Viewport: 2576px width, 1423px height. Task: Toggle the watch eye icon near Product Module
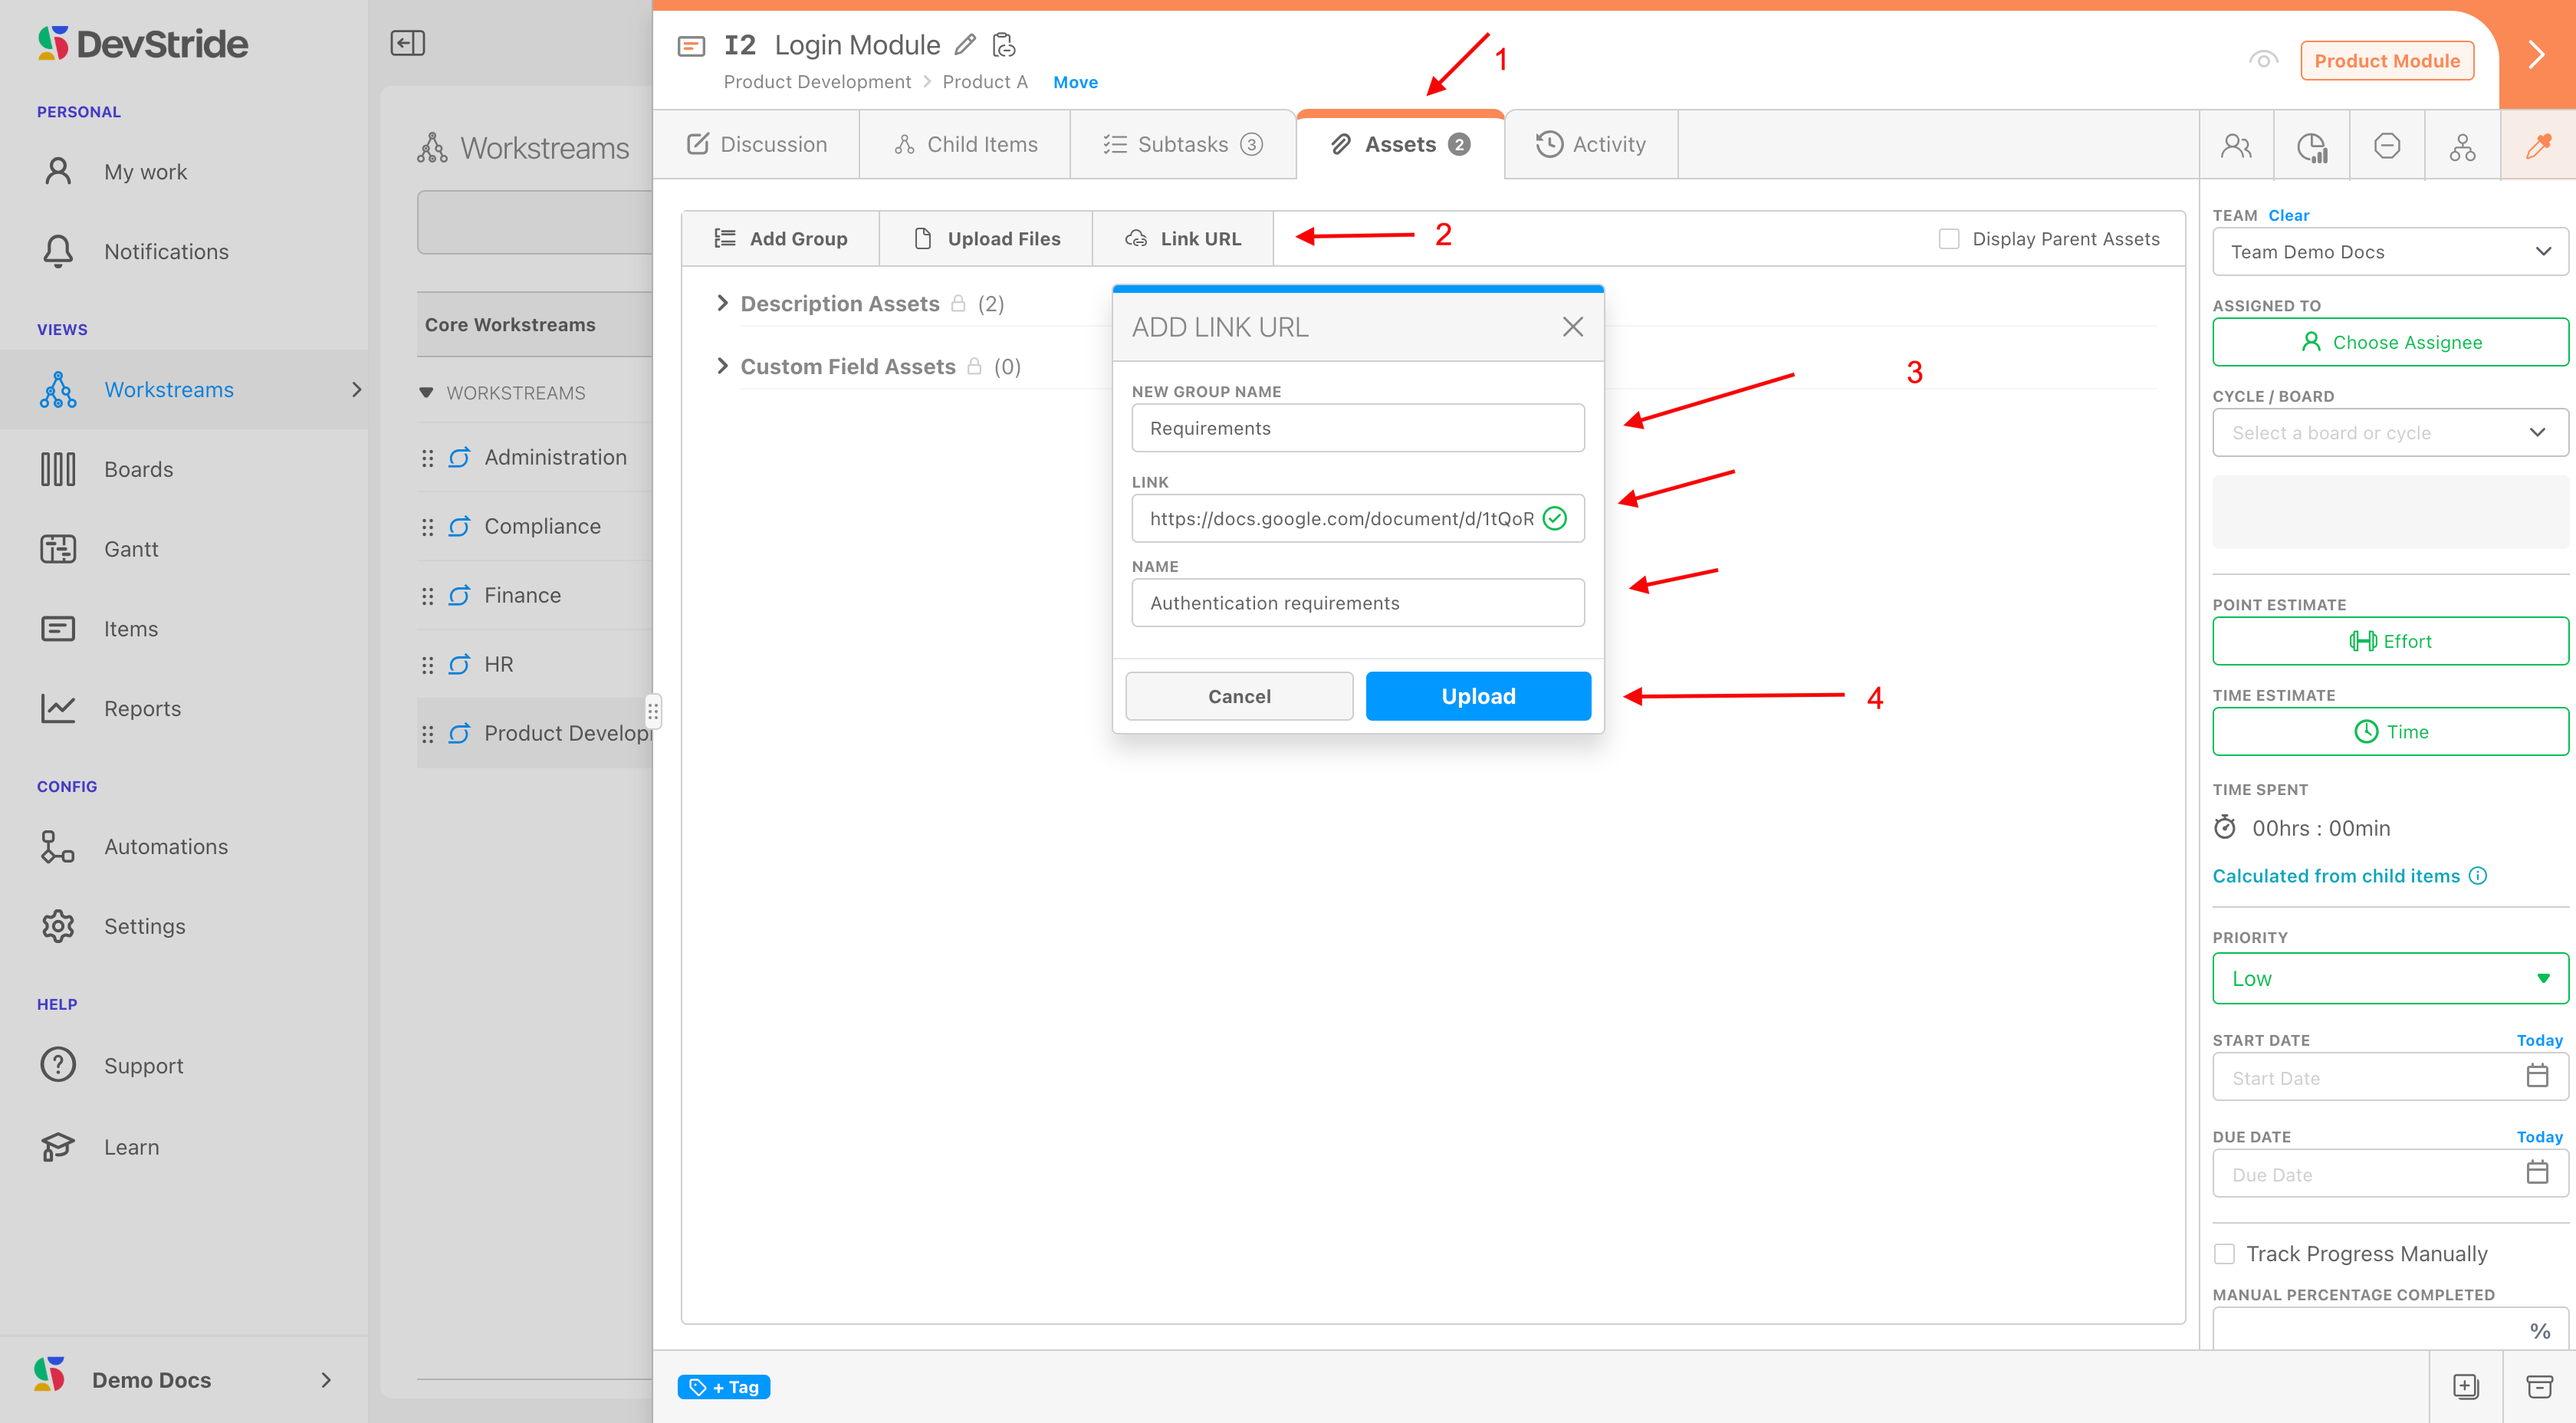coord(2263,60)
